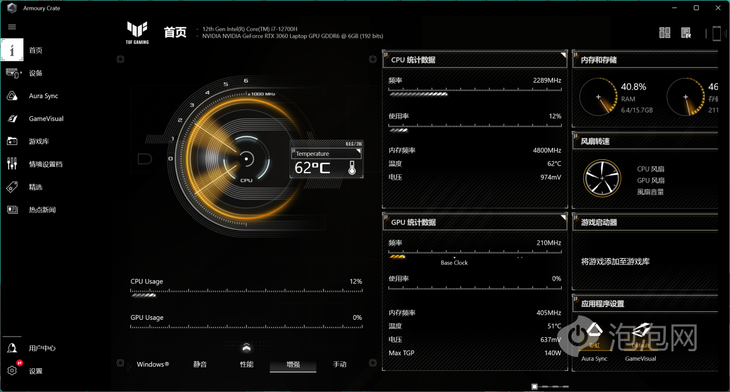The height and width of the screenshot is (392, 730).
Task: Click the CPU 频率 2289MHz bar
Action: point(475,92)
